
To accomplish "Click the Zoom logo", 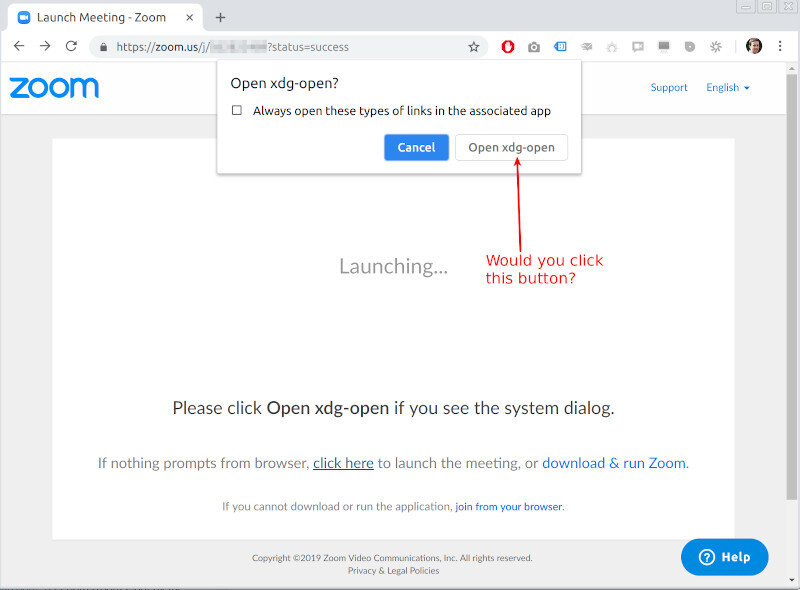I will [x=54, y=88].
